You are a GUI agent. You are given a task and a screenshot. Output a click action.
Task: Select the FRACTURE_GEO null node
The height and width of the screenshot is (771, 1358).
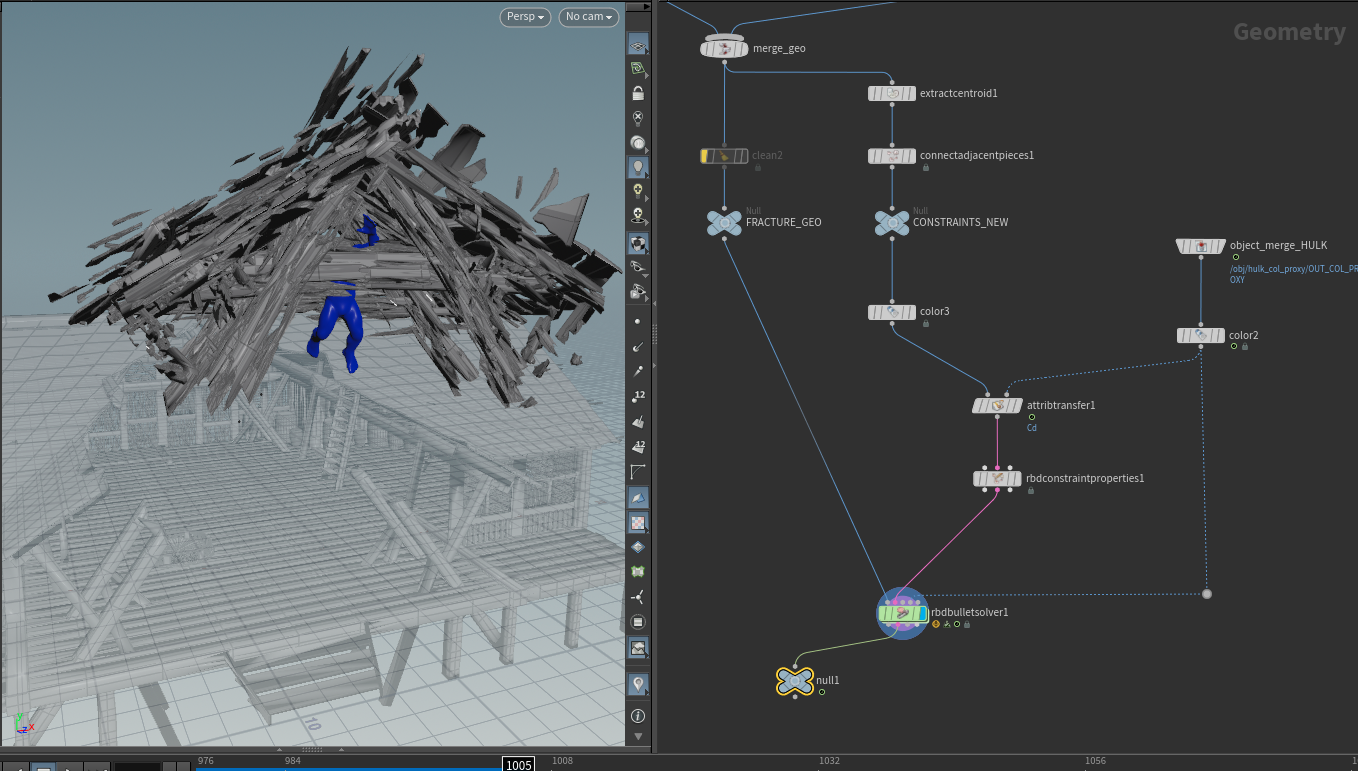(x=724, y=222)
